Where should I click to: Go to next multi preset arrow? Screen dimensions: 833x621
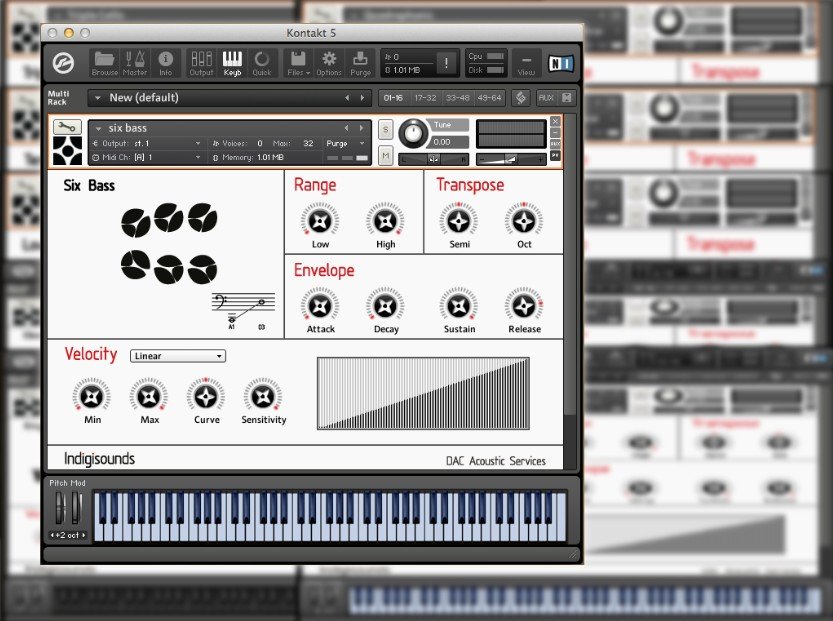click(x=362, y=98)
